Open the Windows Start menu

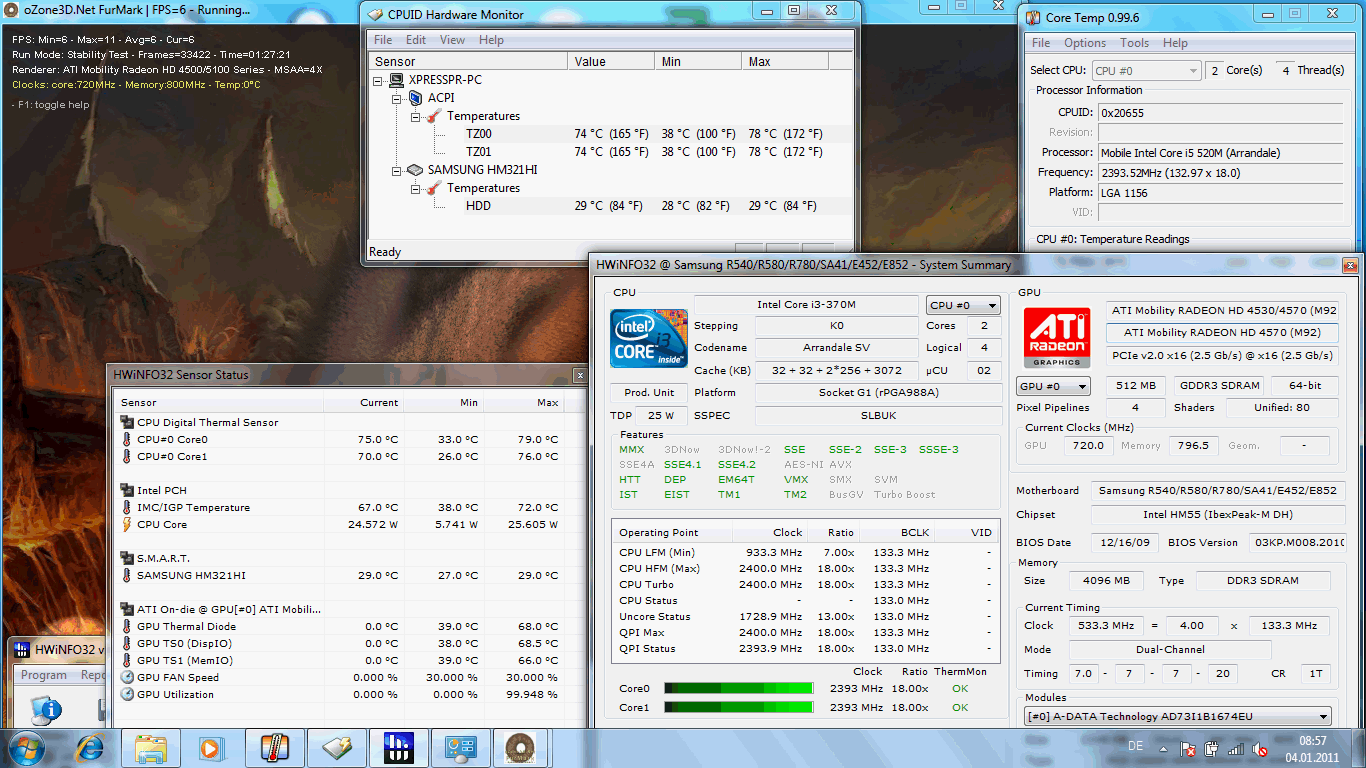point(26,747)
